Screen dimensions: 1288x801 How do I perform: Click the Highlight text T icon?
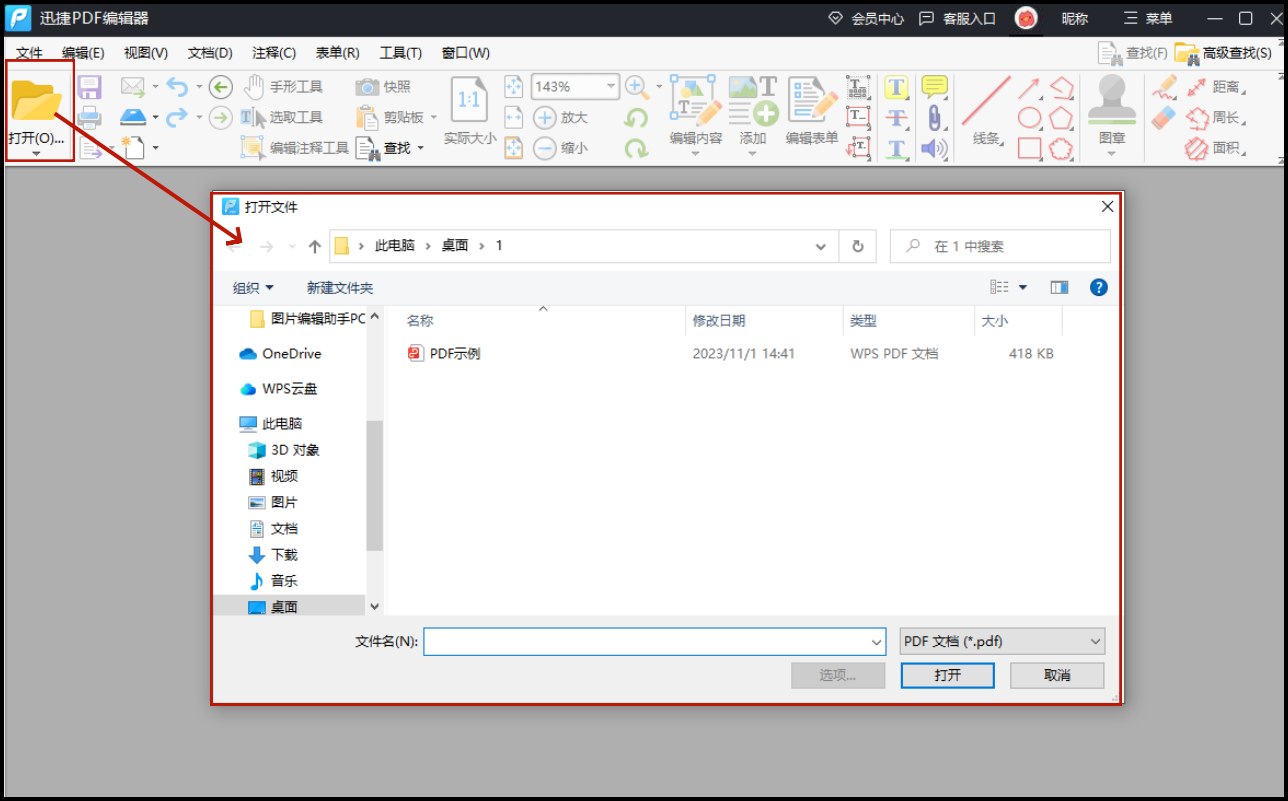(896, 87)
